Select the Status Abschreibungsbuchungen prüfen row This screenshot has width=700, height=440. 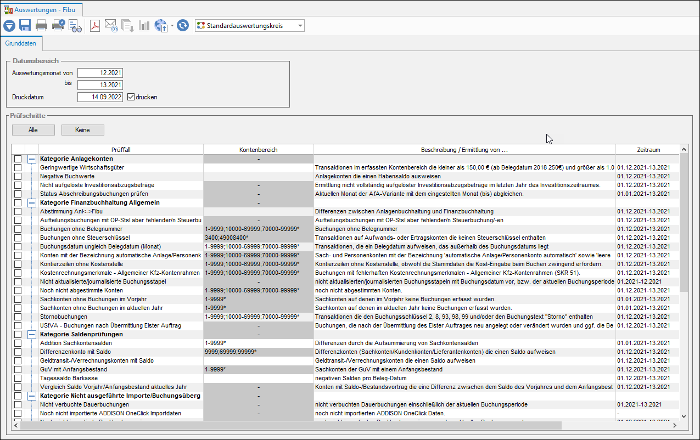346,194
